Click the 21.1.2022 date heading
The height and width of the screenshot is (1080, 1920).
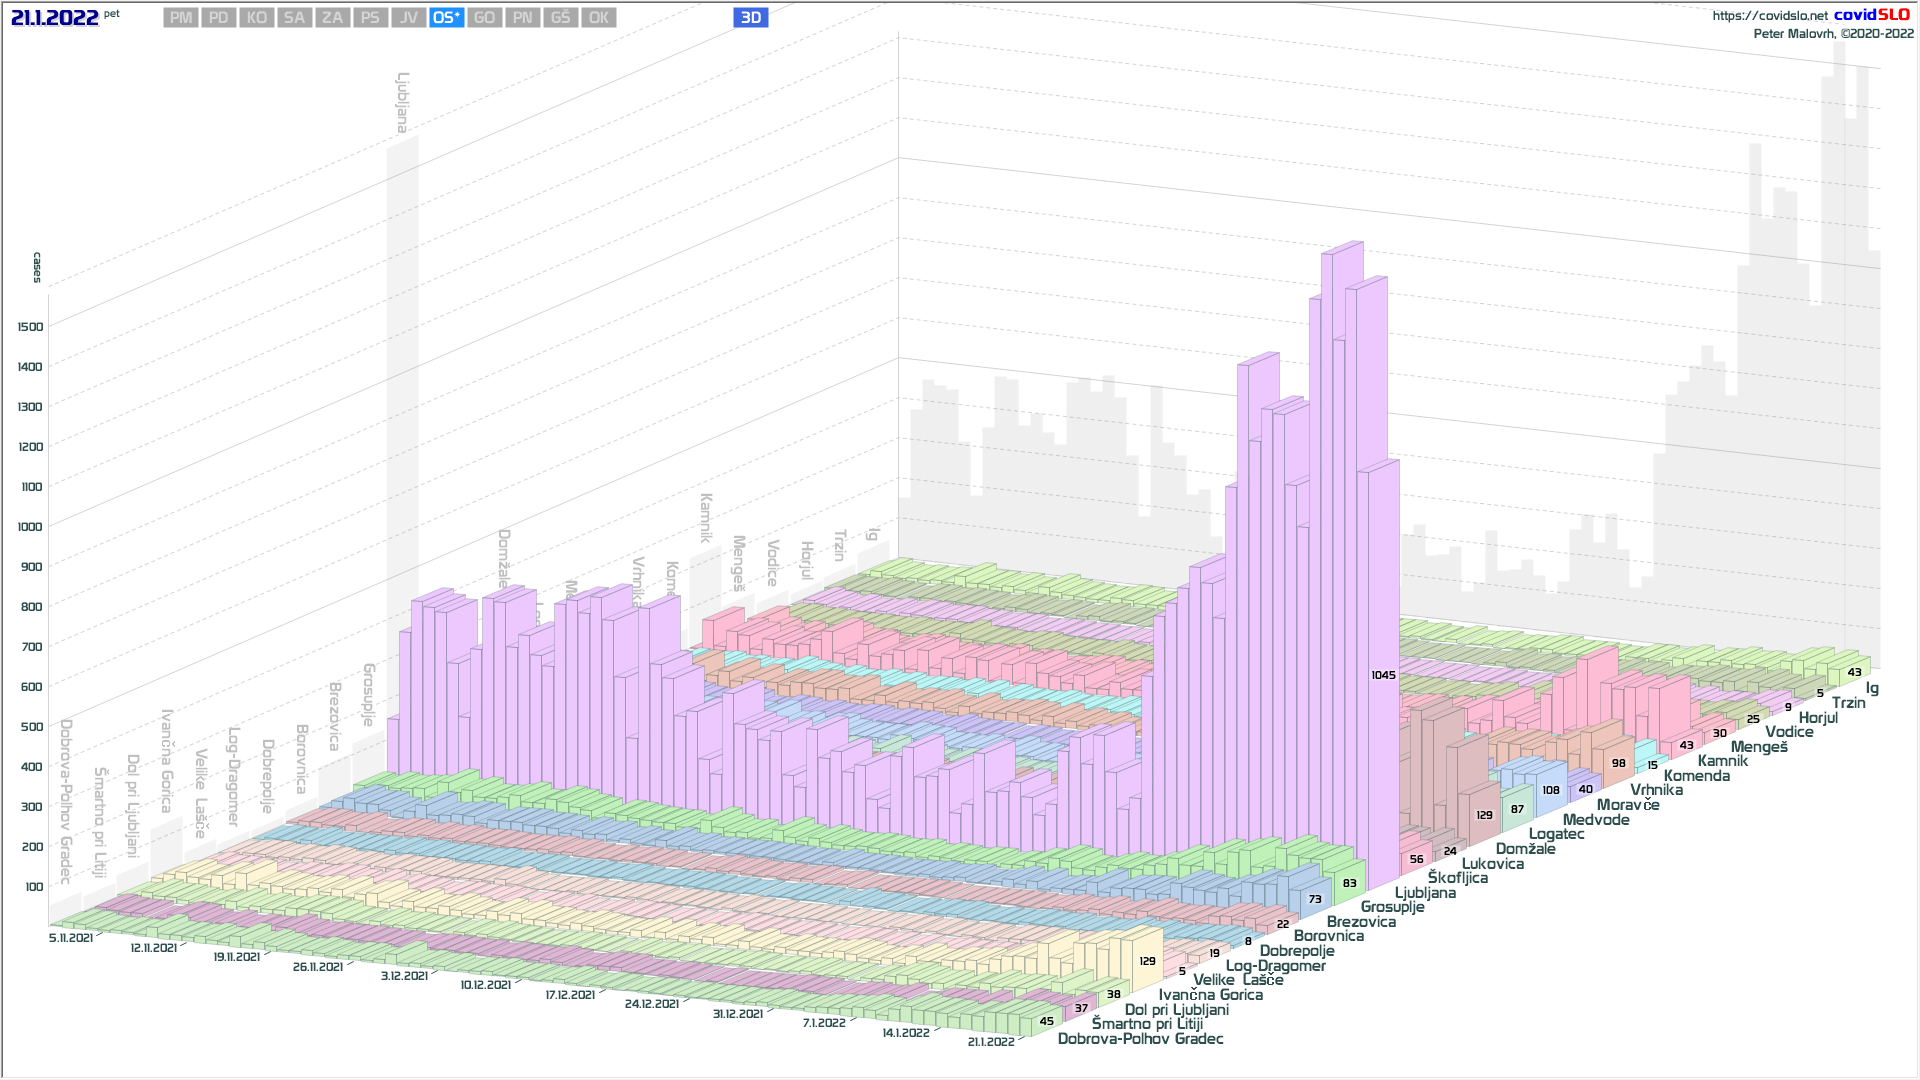click(x=55, y=18)
